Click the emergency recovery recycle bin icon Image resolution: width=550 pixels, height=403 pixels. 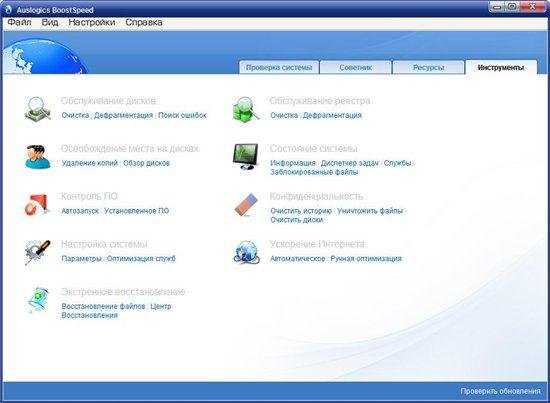coord(38,300)
